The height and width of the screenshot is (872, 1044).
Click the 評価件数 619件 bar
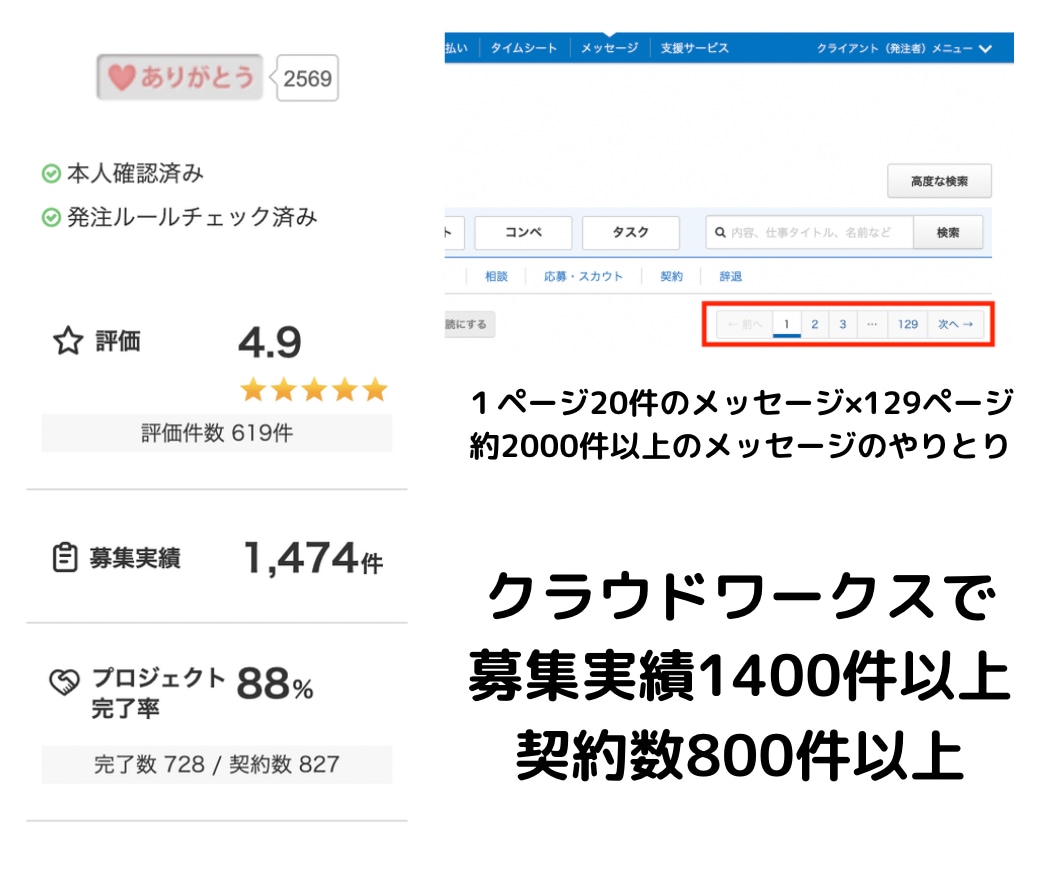pos(216,433)
